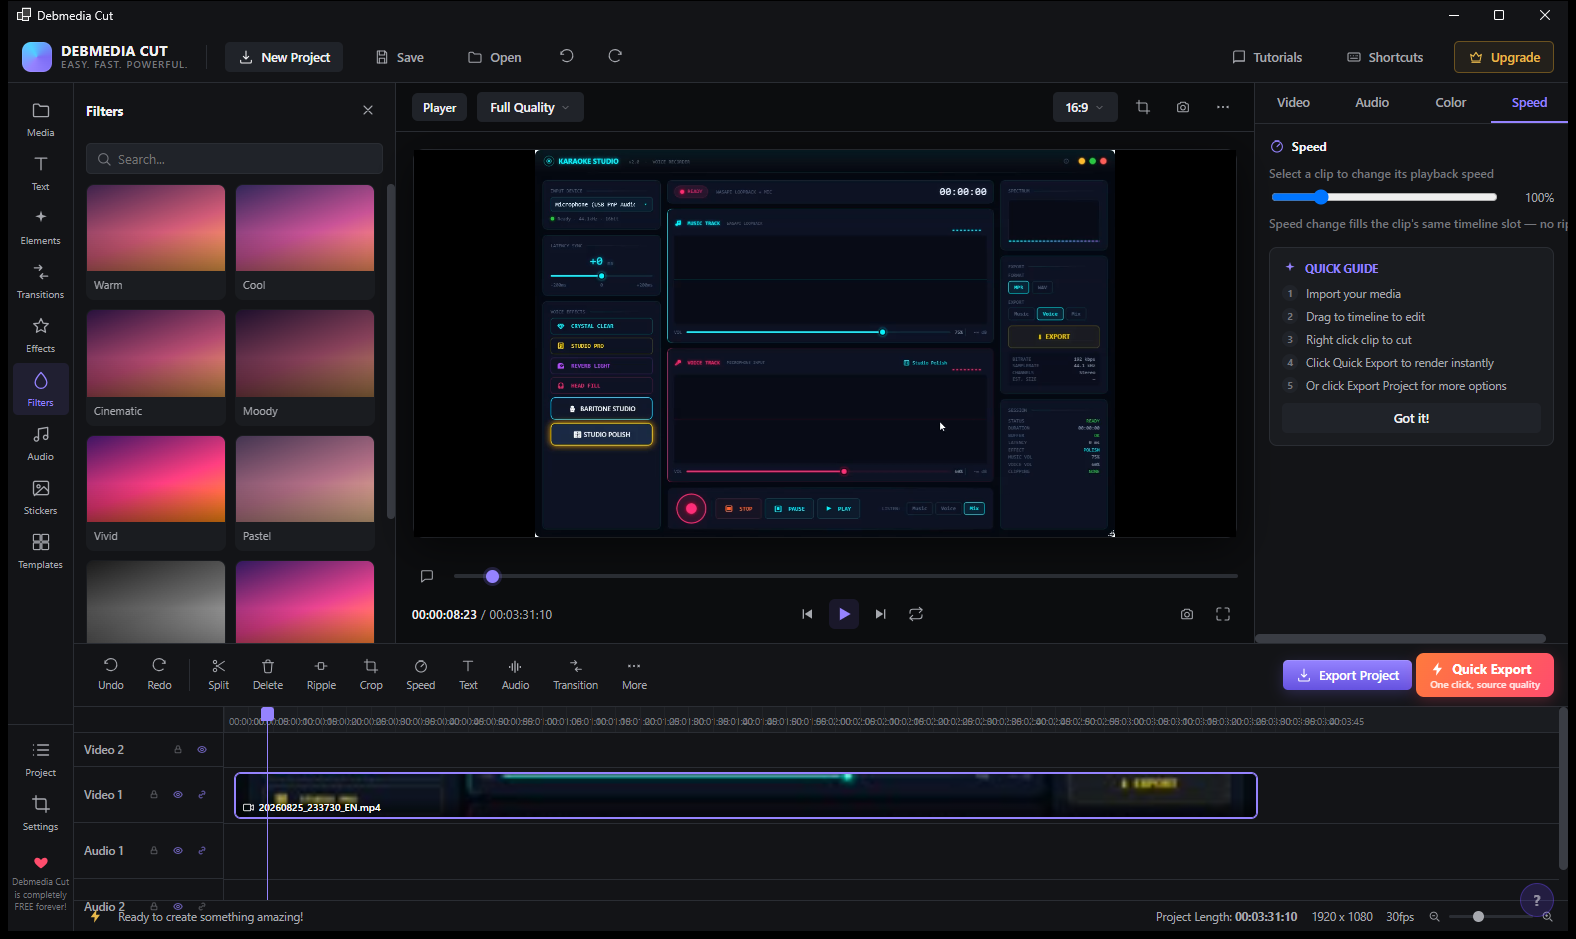The height and width of the screenshot is (939, 1576).
Task: Open the Text panel in sidebar
Action: 40,173
